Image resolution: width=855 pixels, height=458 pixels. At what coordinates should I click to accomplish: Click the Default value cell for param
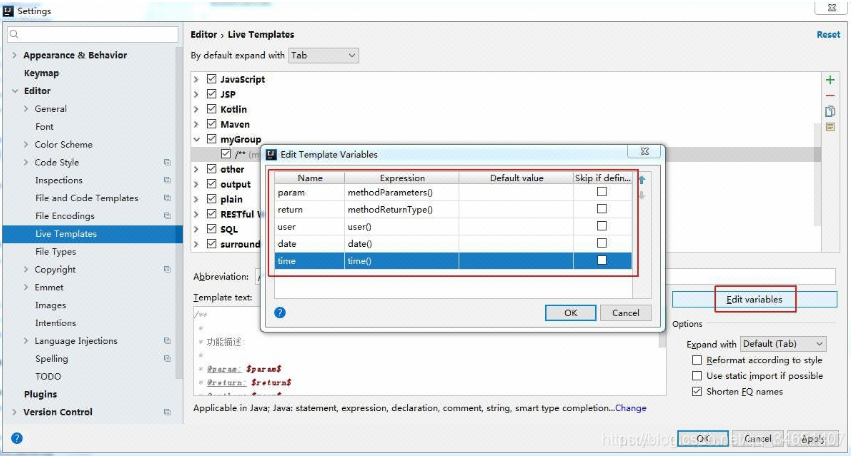click(x=516, y=192)
